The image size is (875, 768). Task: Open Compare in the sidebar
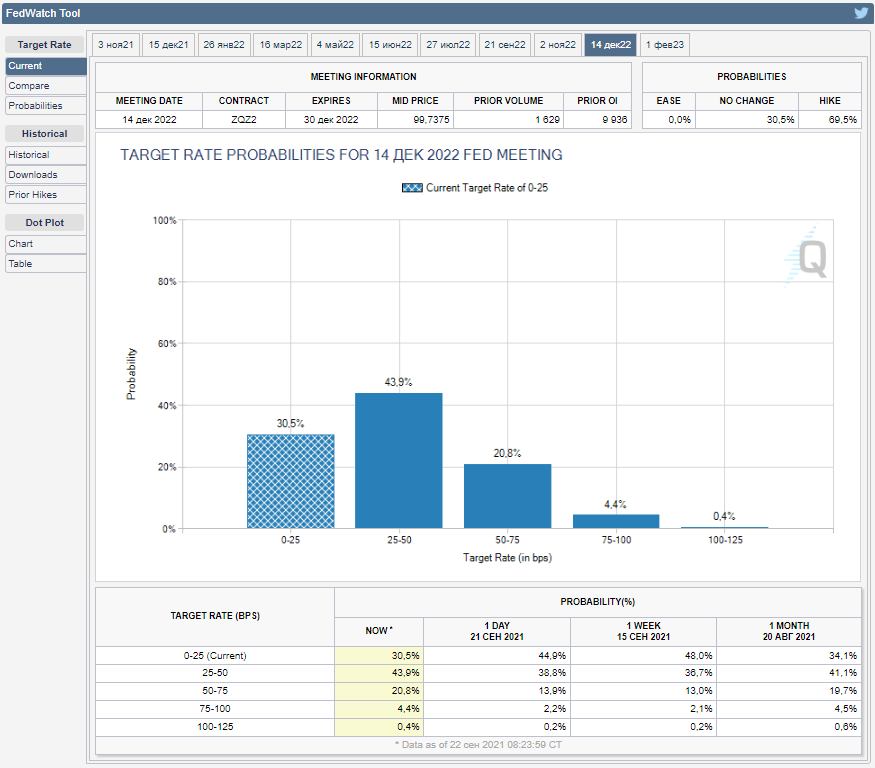click(46, 86)
